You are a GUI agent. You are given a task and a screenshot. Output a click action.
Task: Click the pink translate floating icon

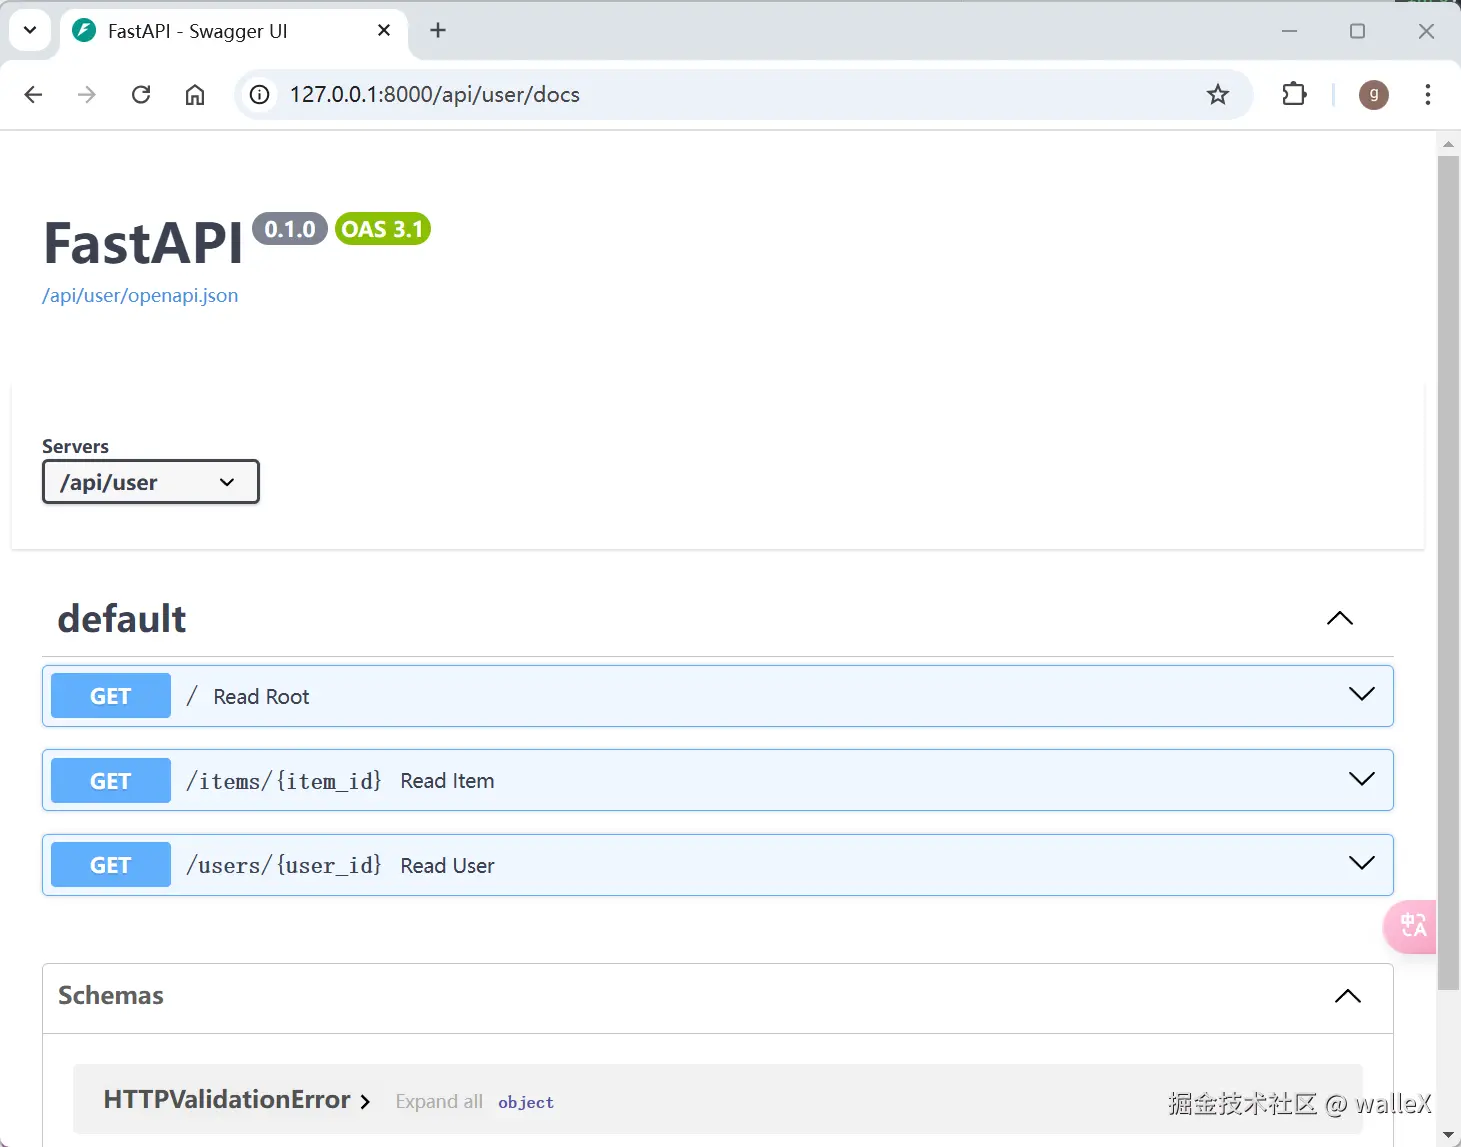[1411, 926]
